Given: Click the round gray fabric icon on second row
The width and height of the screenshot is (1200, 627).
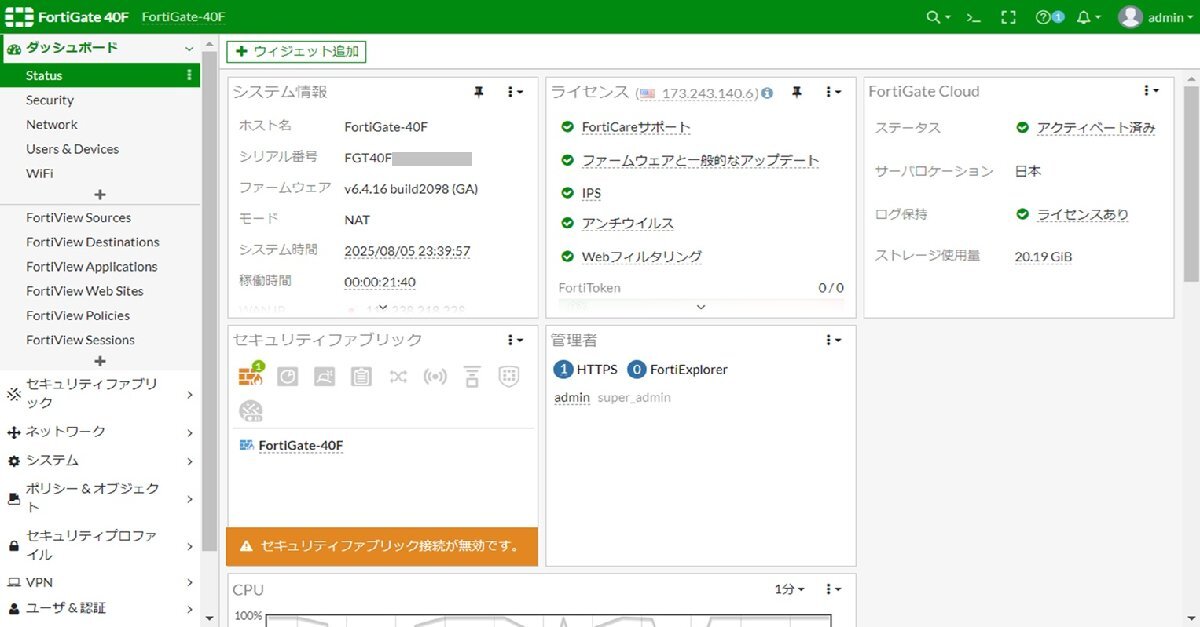Looking at the screenshot, I should (x=250, y=411).
